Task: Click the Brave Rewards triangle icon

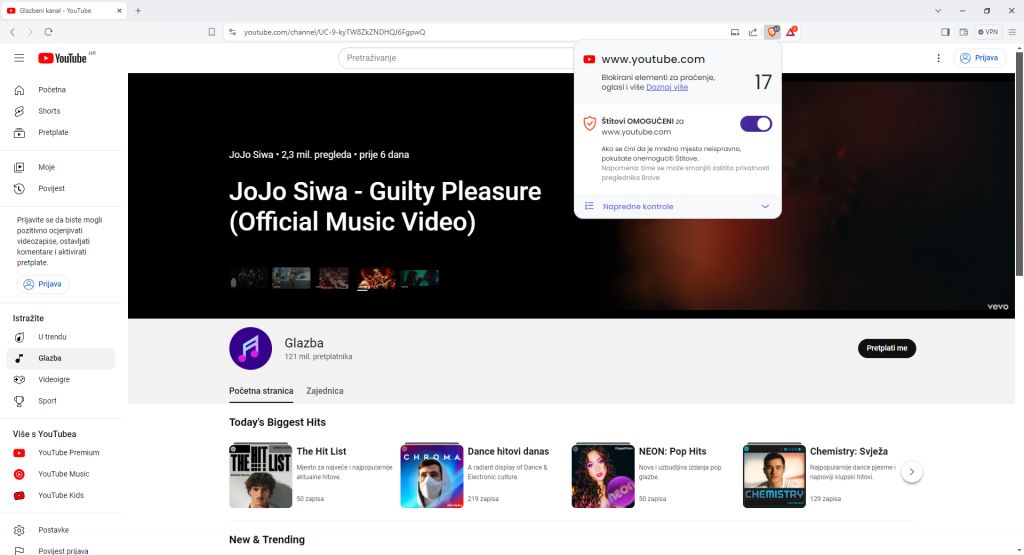Action: click(791, 32)
